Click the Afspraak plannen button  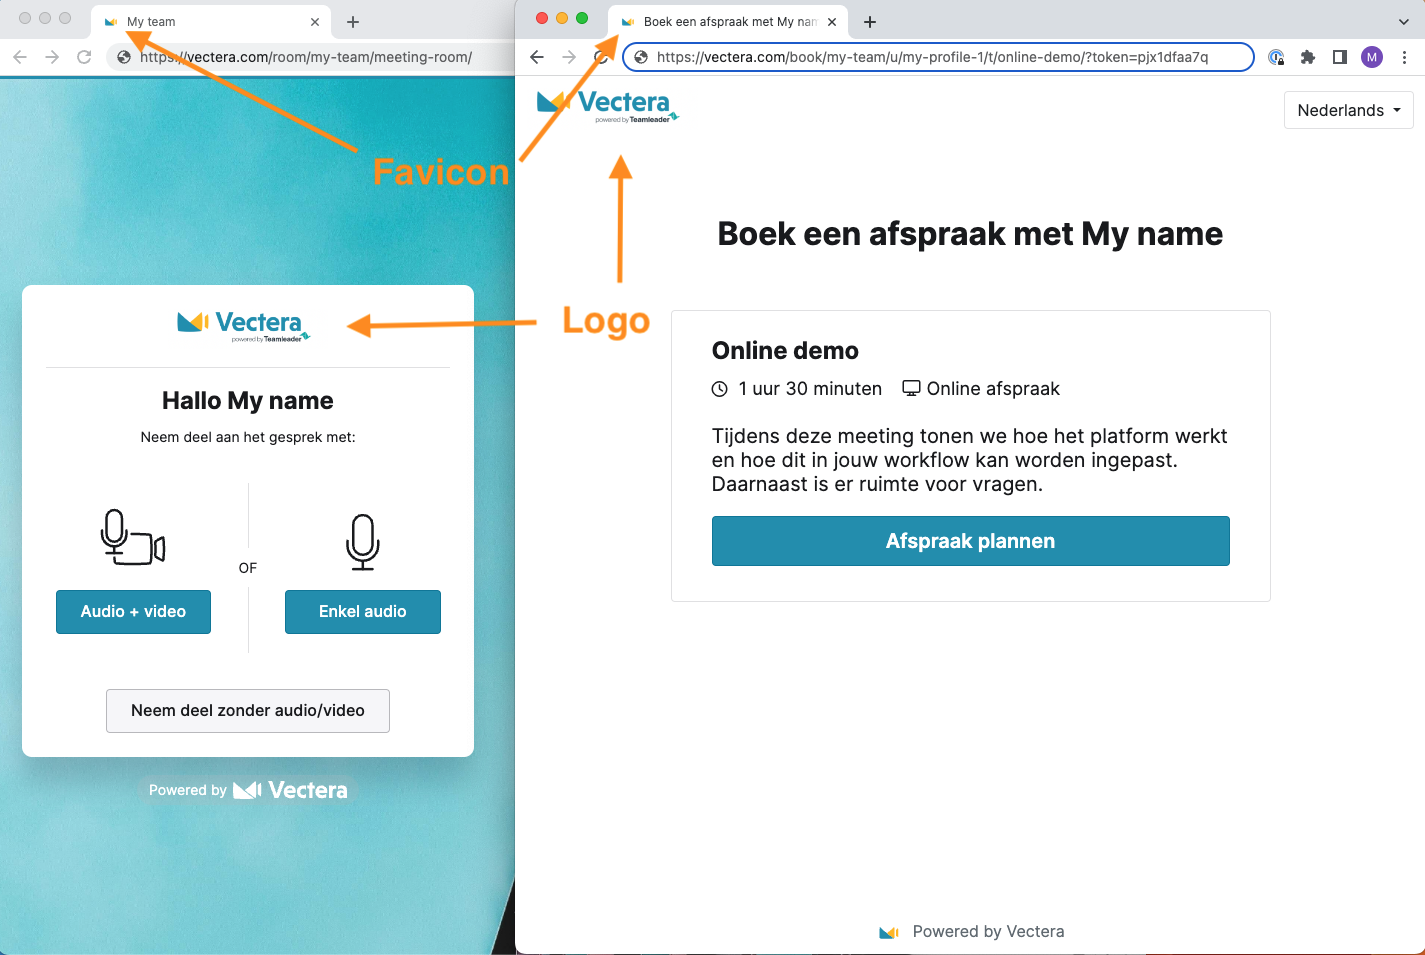970,541
